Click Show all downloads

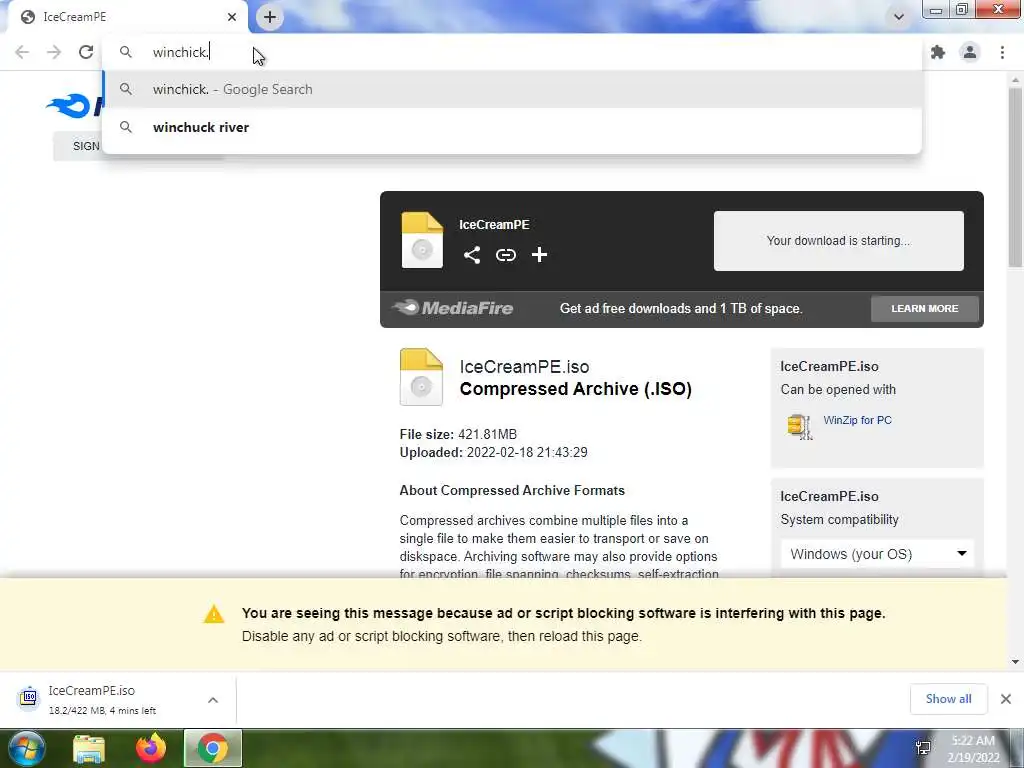click(948, 699)
